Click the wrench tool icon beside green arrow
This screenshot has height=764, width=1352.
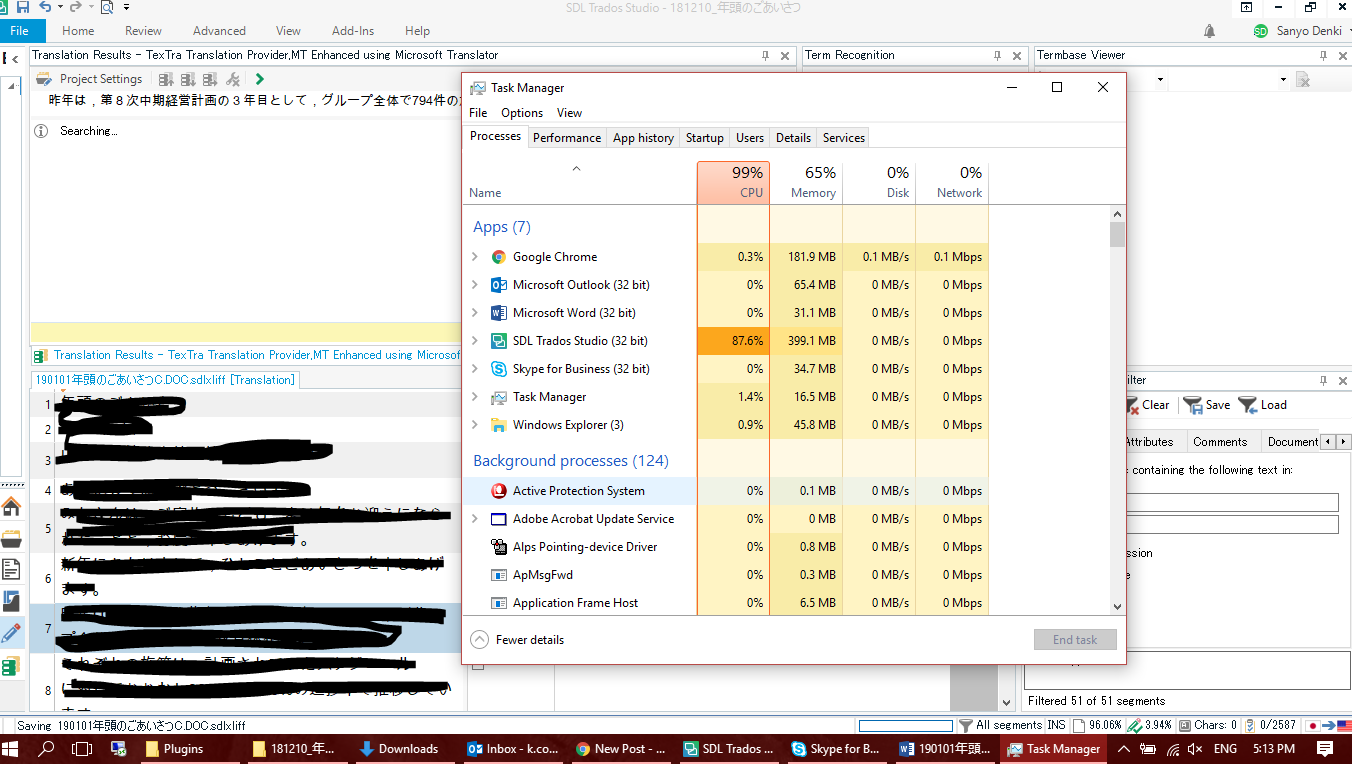pyautogui.click(x=233, y=79)
